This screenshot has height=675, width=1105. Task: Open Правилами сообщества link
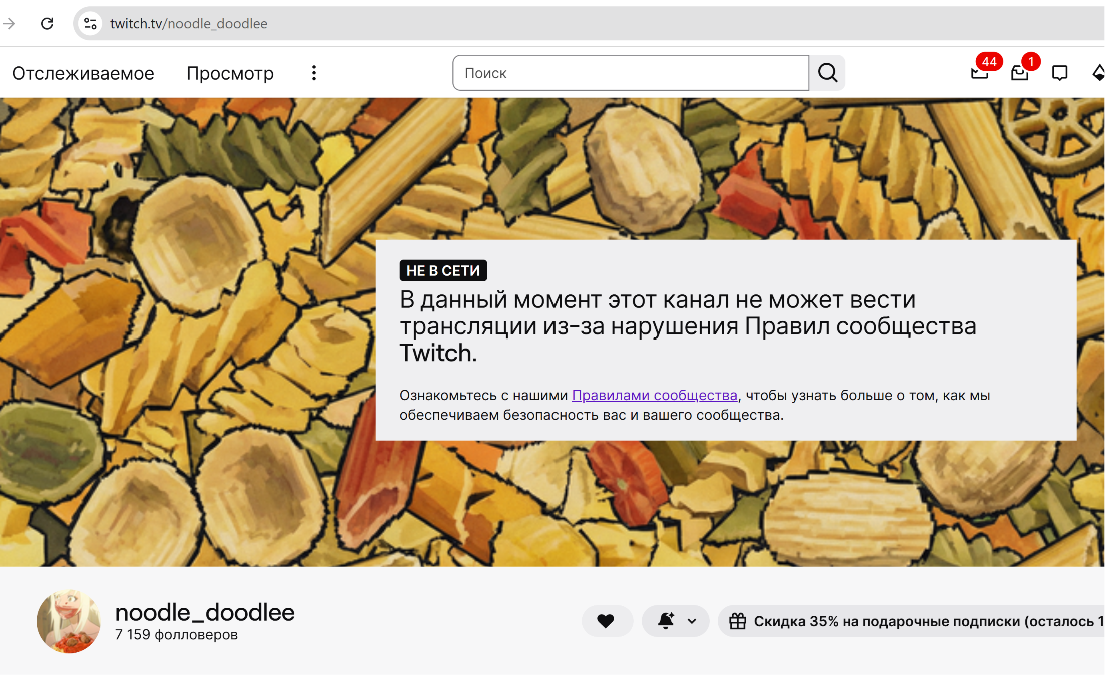click(655, 395)
